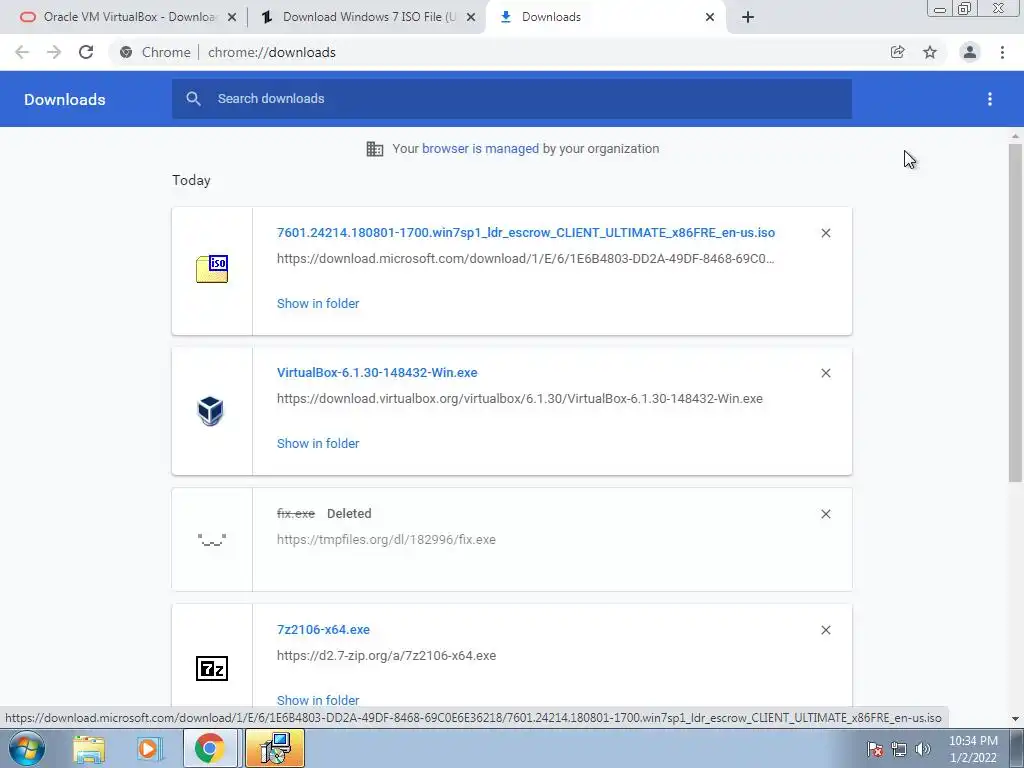Screen dimensions: 1024x768
Task: Open VirtualBox-6.1.30-148432-Win.exe file link
Action: 377,372
